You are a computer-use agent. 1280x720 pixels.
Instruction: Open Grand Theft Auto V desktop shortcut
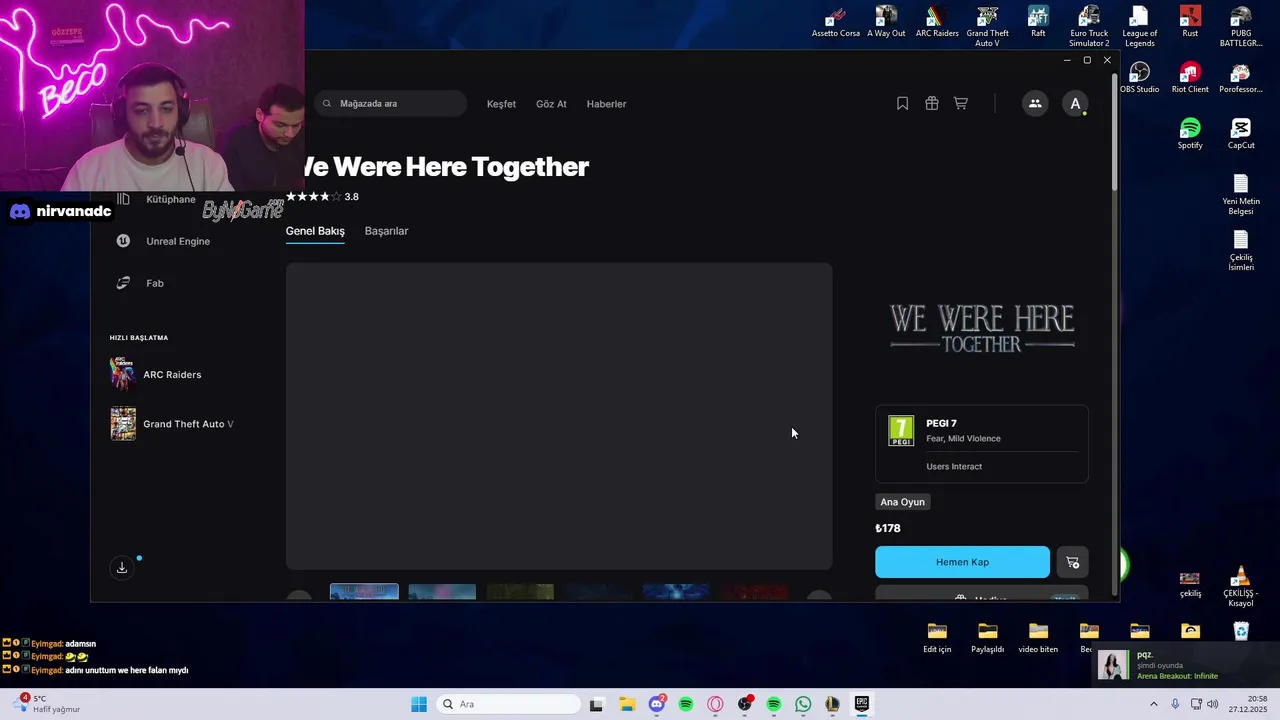tap(987, 27)
